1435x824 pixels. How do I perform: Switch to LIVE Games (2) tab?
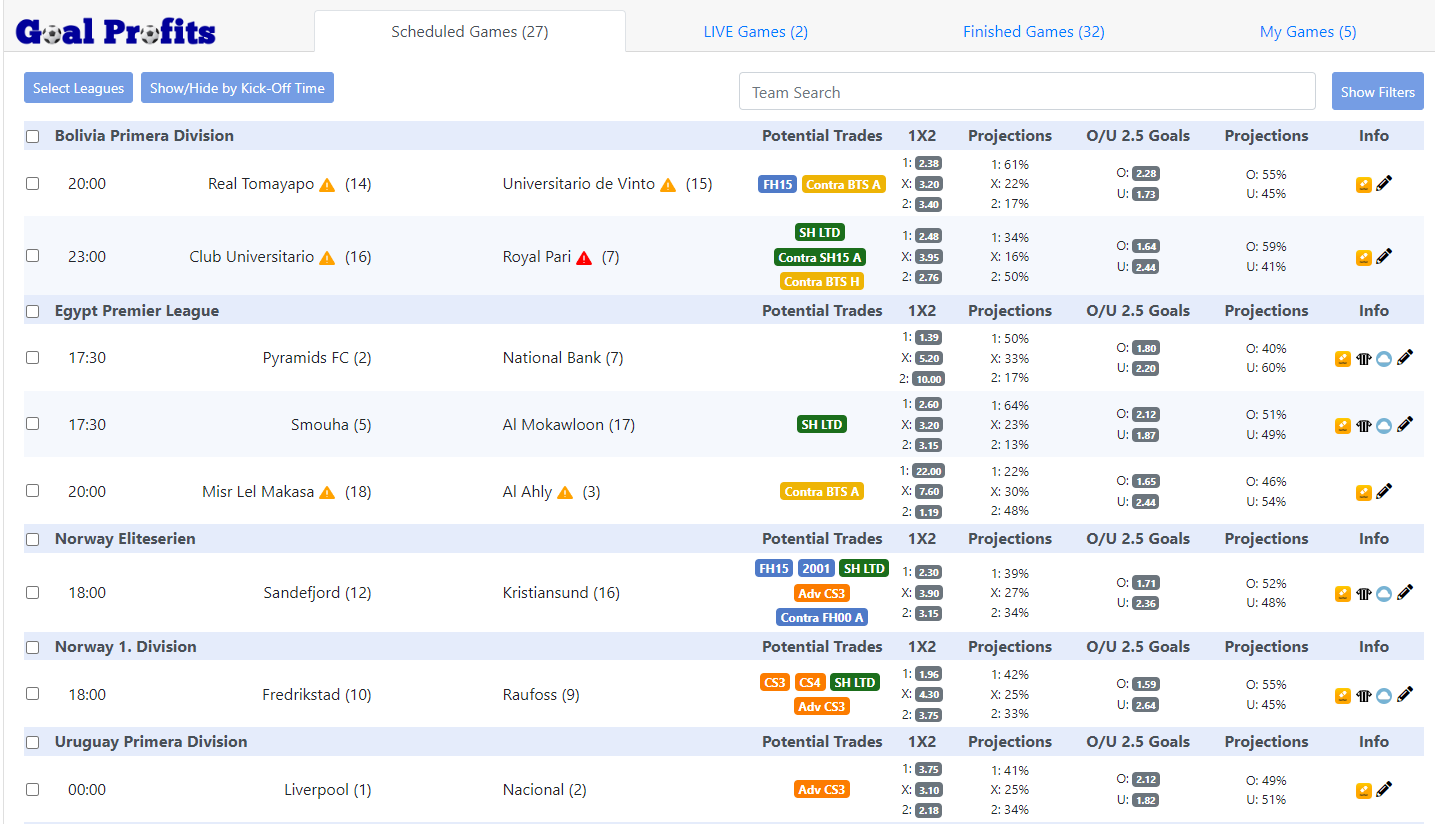coord(756,32)
